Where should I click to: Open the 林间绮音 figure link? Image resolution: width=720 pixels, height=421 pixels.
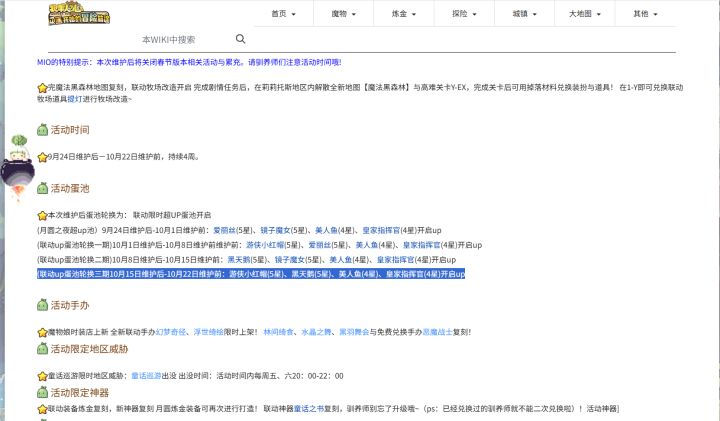pyautogui.click(x=278, y=332)
